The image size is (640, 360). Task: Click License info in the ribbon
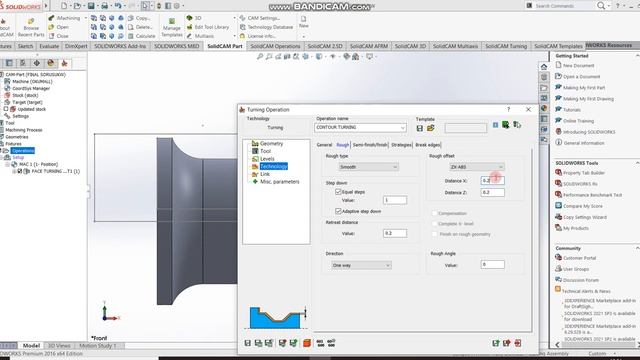[257, 36]
